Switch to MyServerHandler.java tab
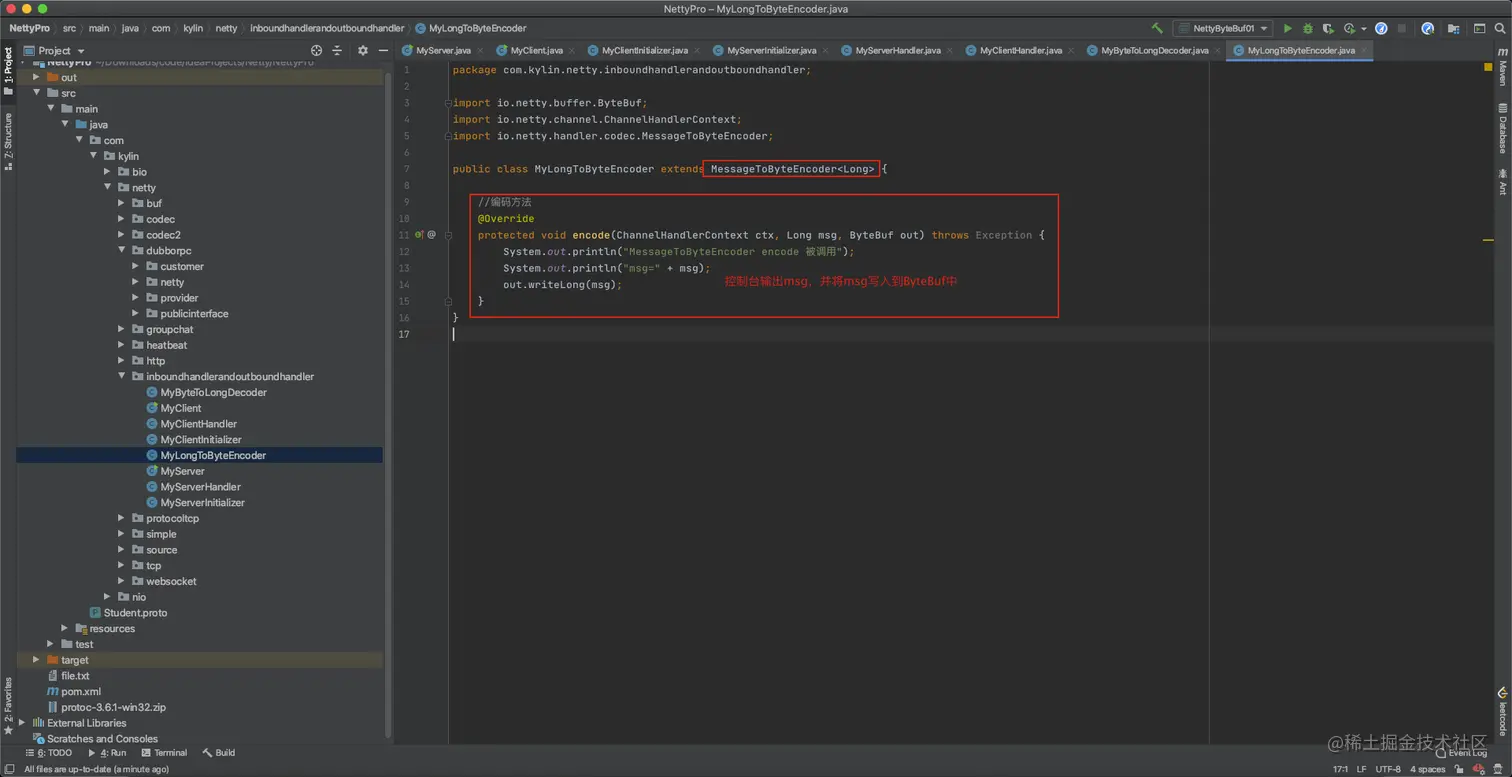The width and height of the screenshot is (1512, 777). point(898,50)
